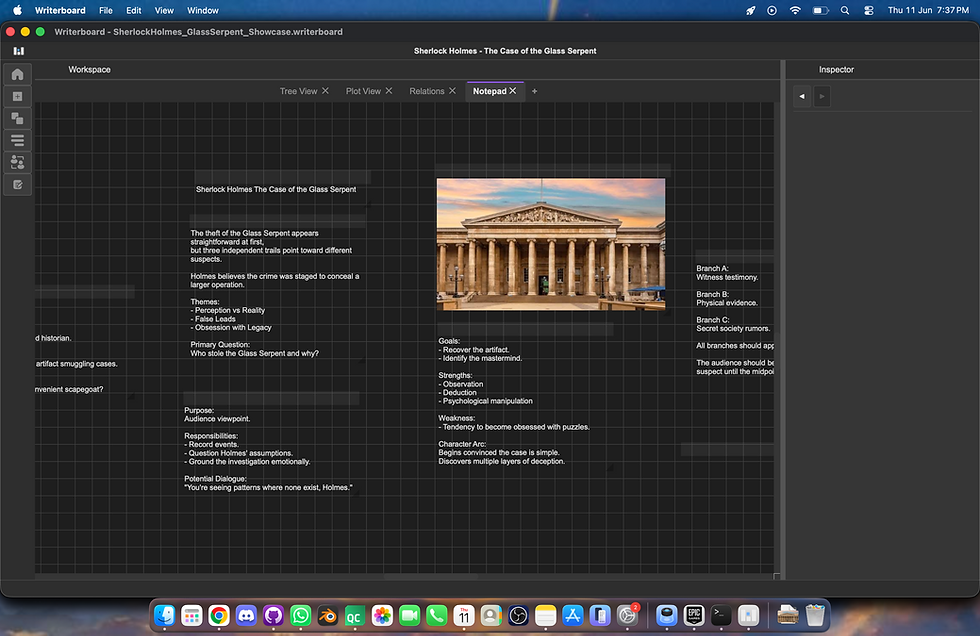Click the Workspace panel header
The width and height of the screenshot is (980, 636).
pyautogui.click(x=89, y=69)
